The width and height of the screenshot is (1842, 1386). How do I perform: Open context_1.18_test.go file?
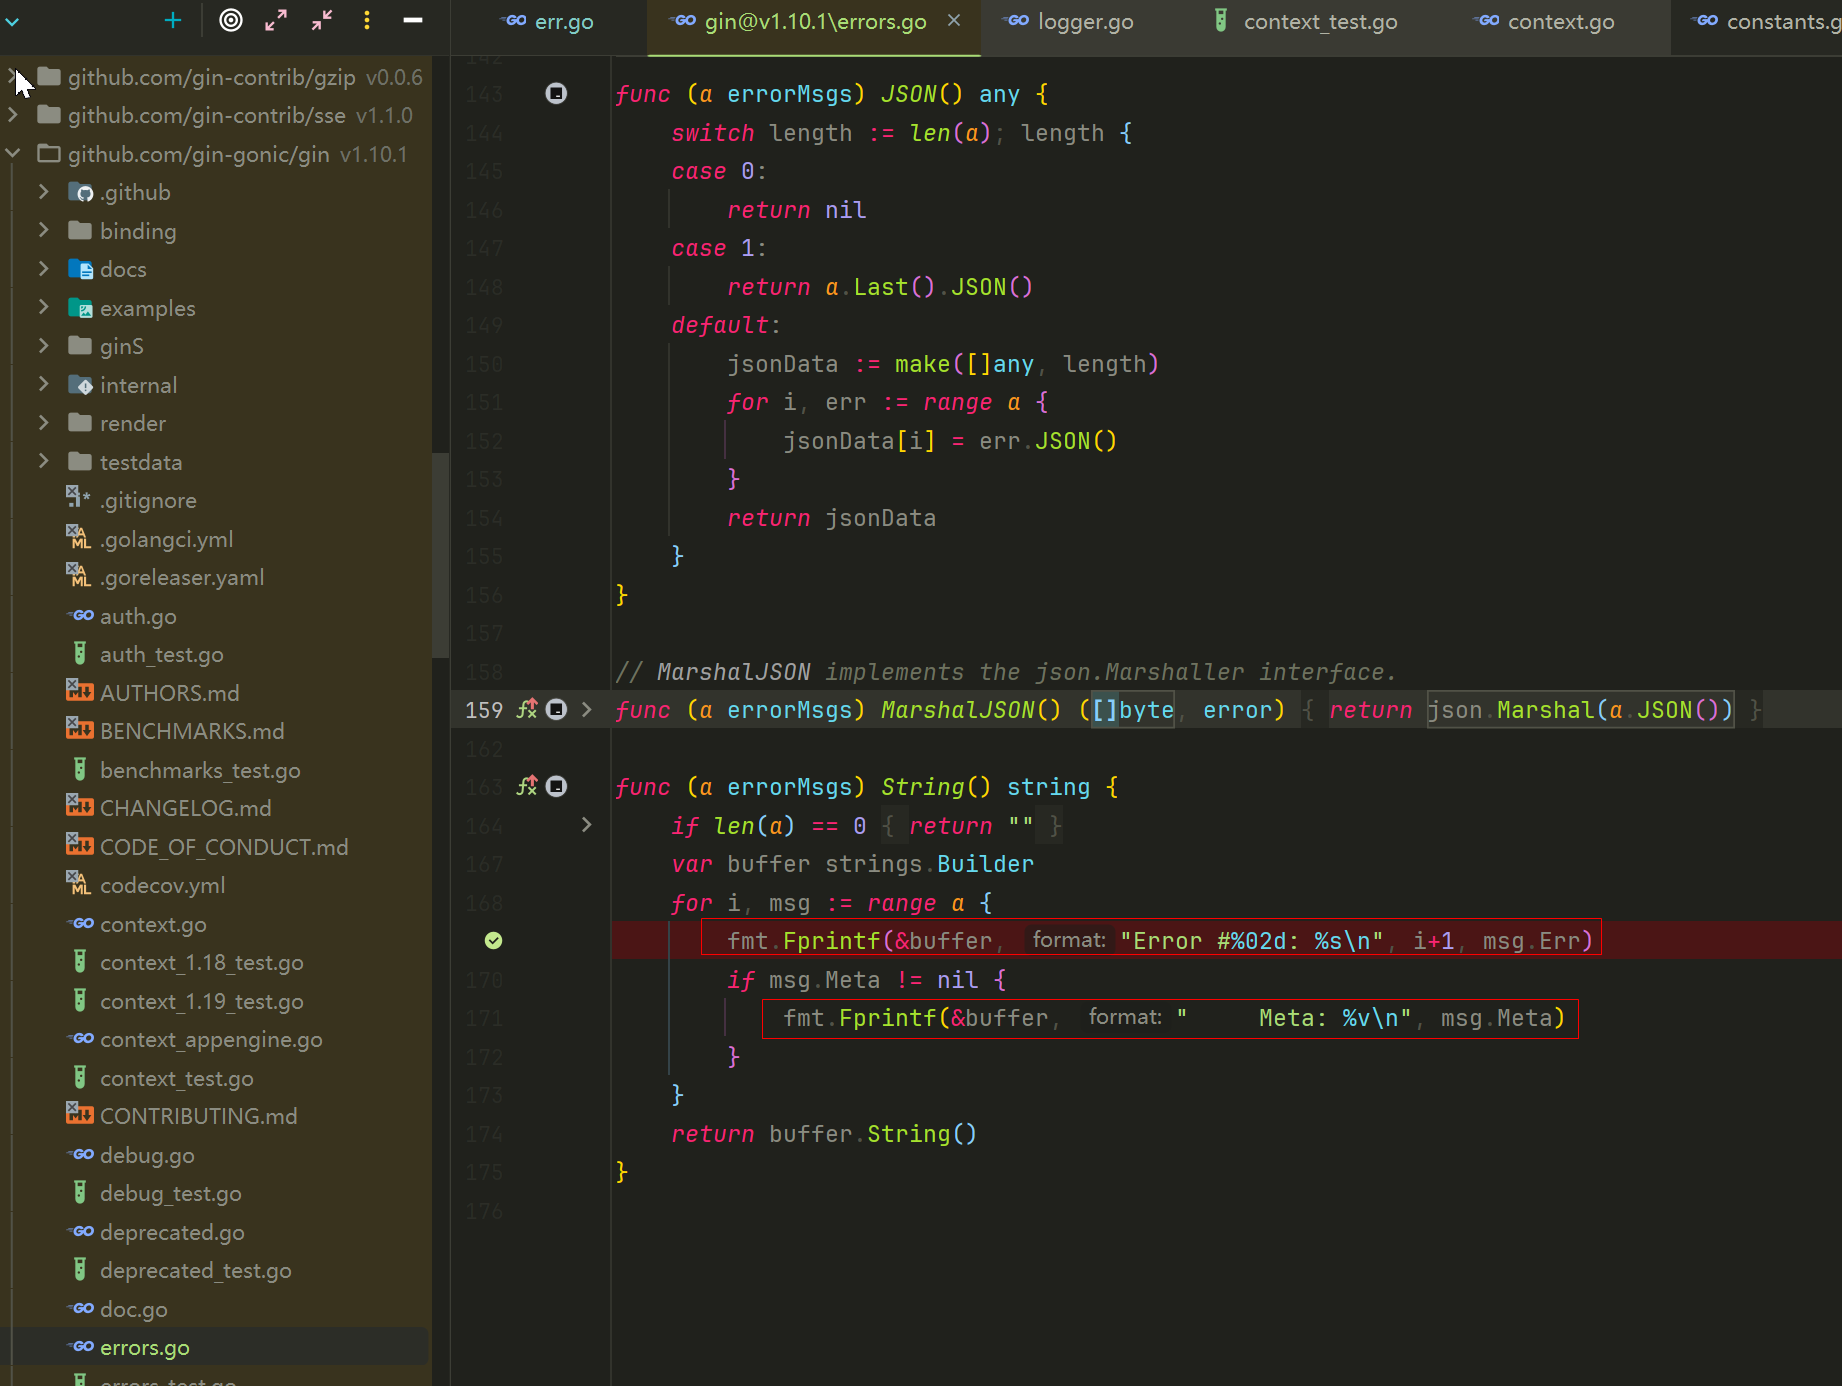tap(201, 962)
